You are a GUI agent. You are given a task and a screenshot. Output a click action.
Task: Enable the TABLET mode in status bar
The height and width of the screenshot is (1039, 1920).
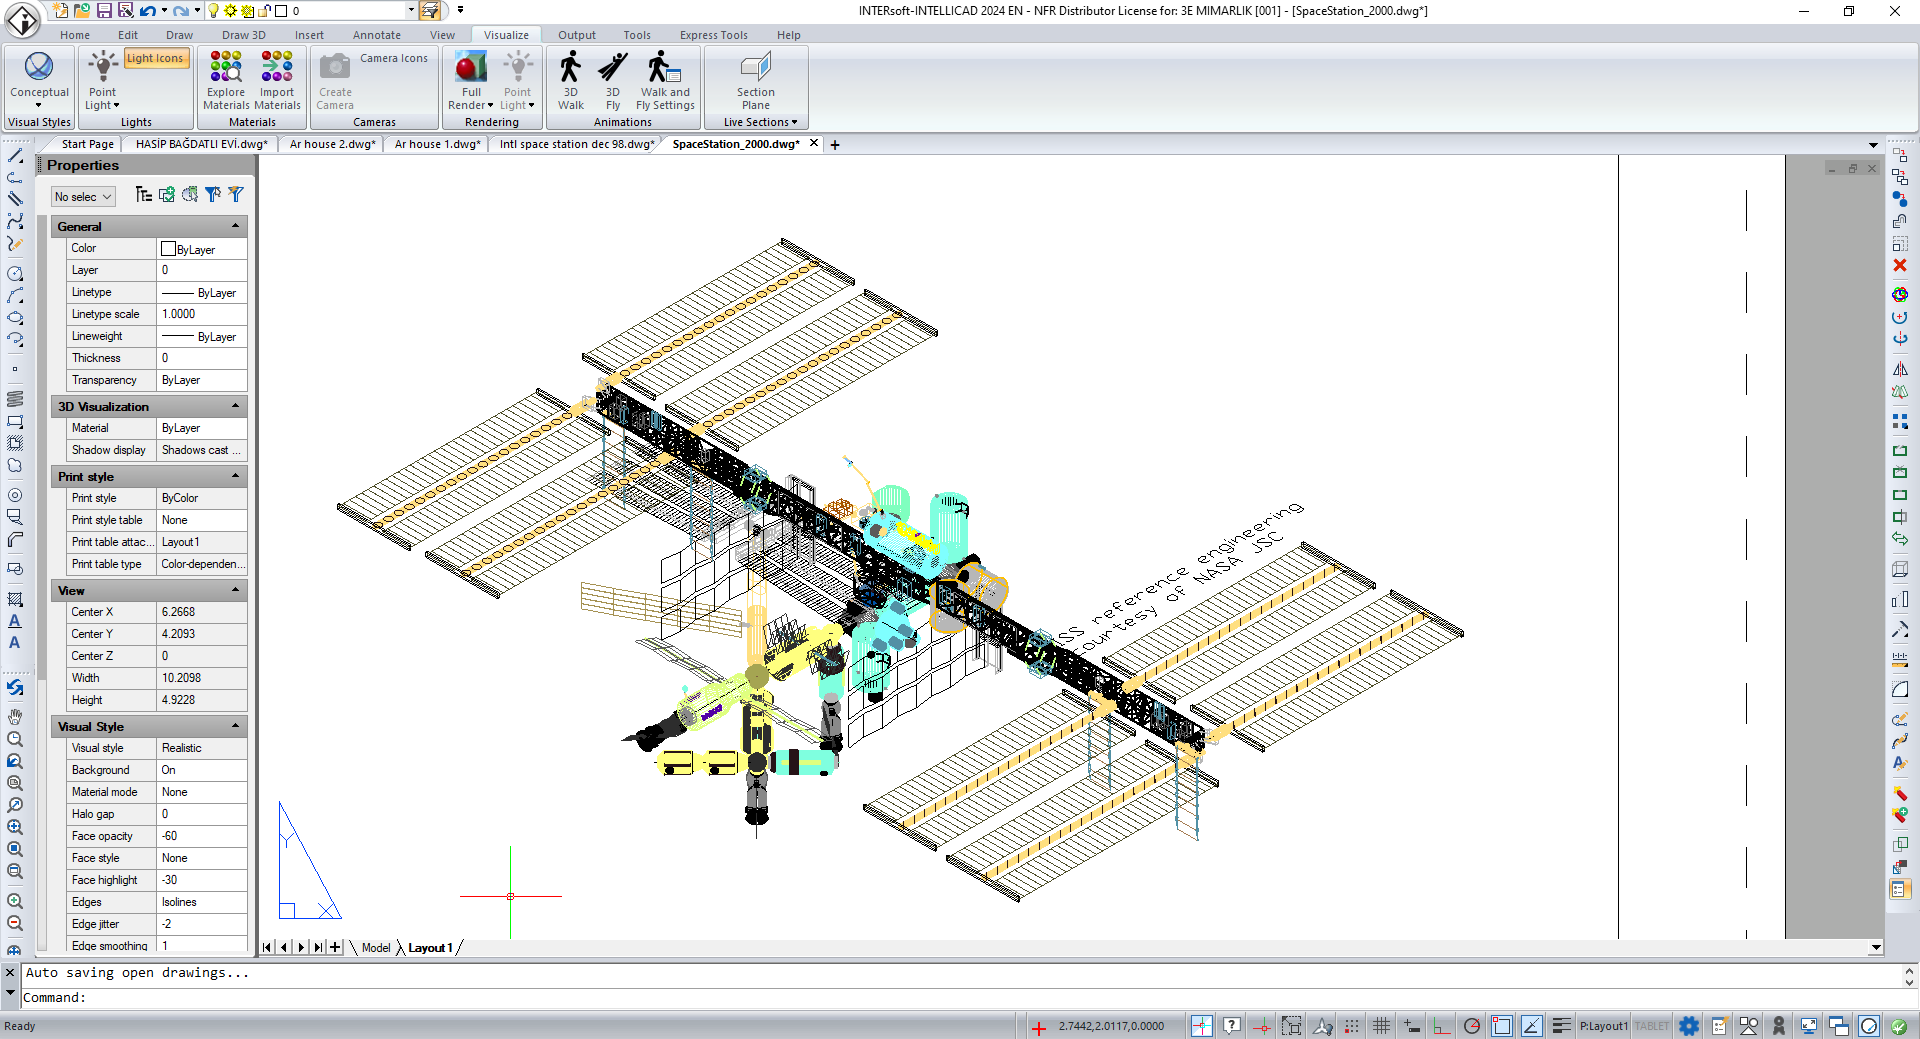1652,1026
